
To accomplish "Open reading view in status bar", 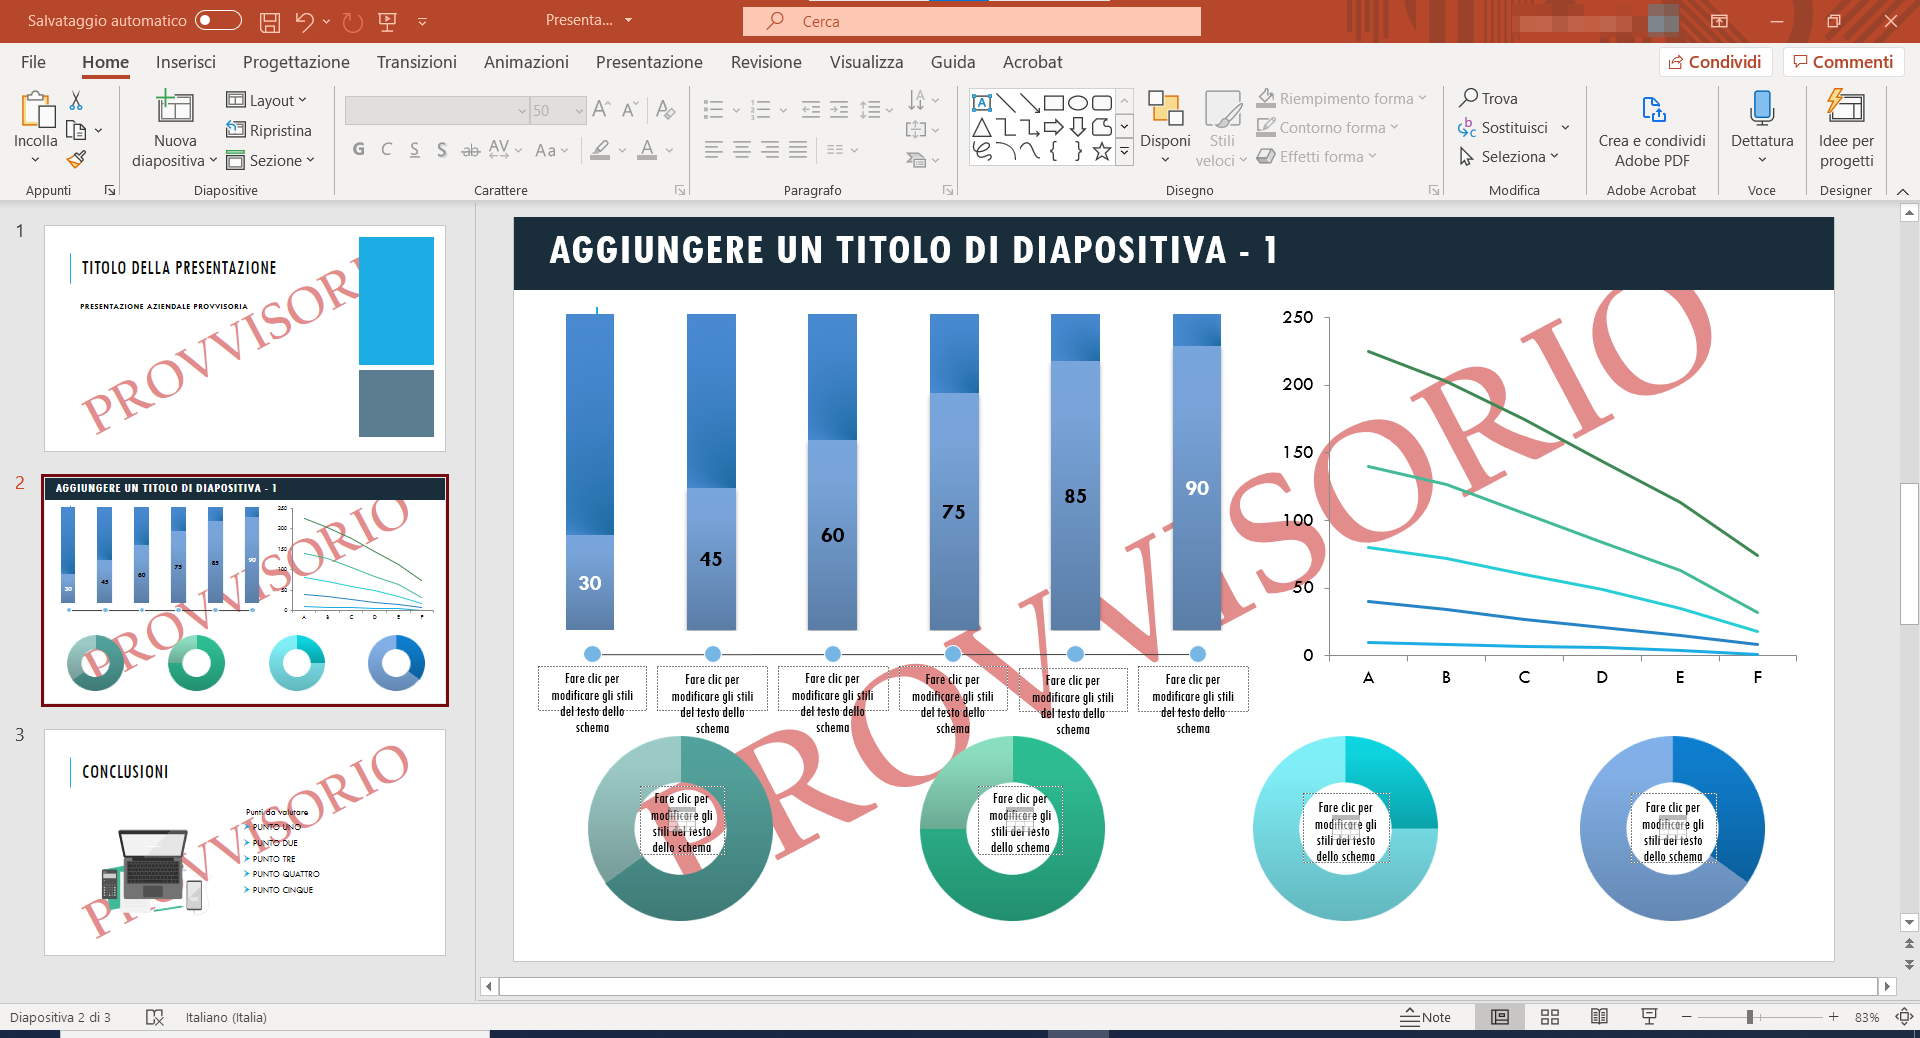I will [1599, 1017].
